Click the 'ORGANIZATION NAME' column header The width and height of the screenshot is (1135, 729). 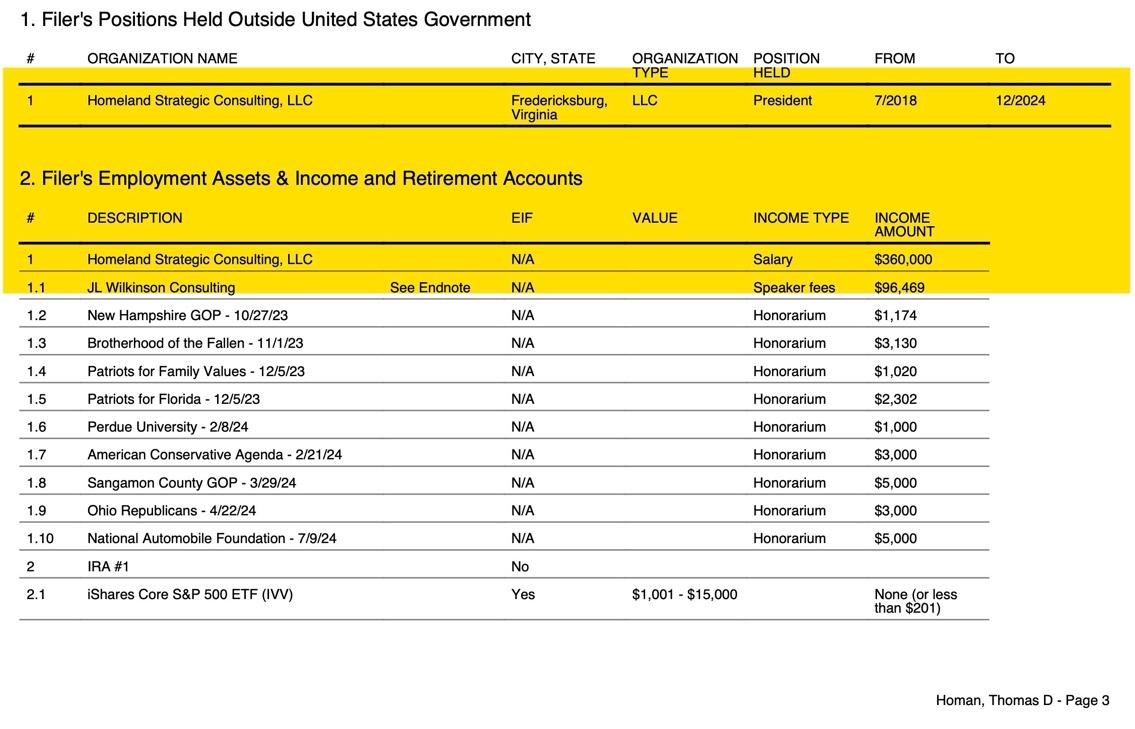[162, 59]
